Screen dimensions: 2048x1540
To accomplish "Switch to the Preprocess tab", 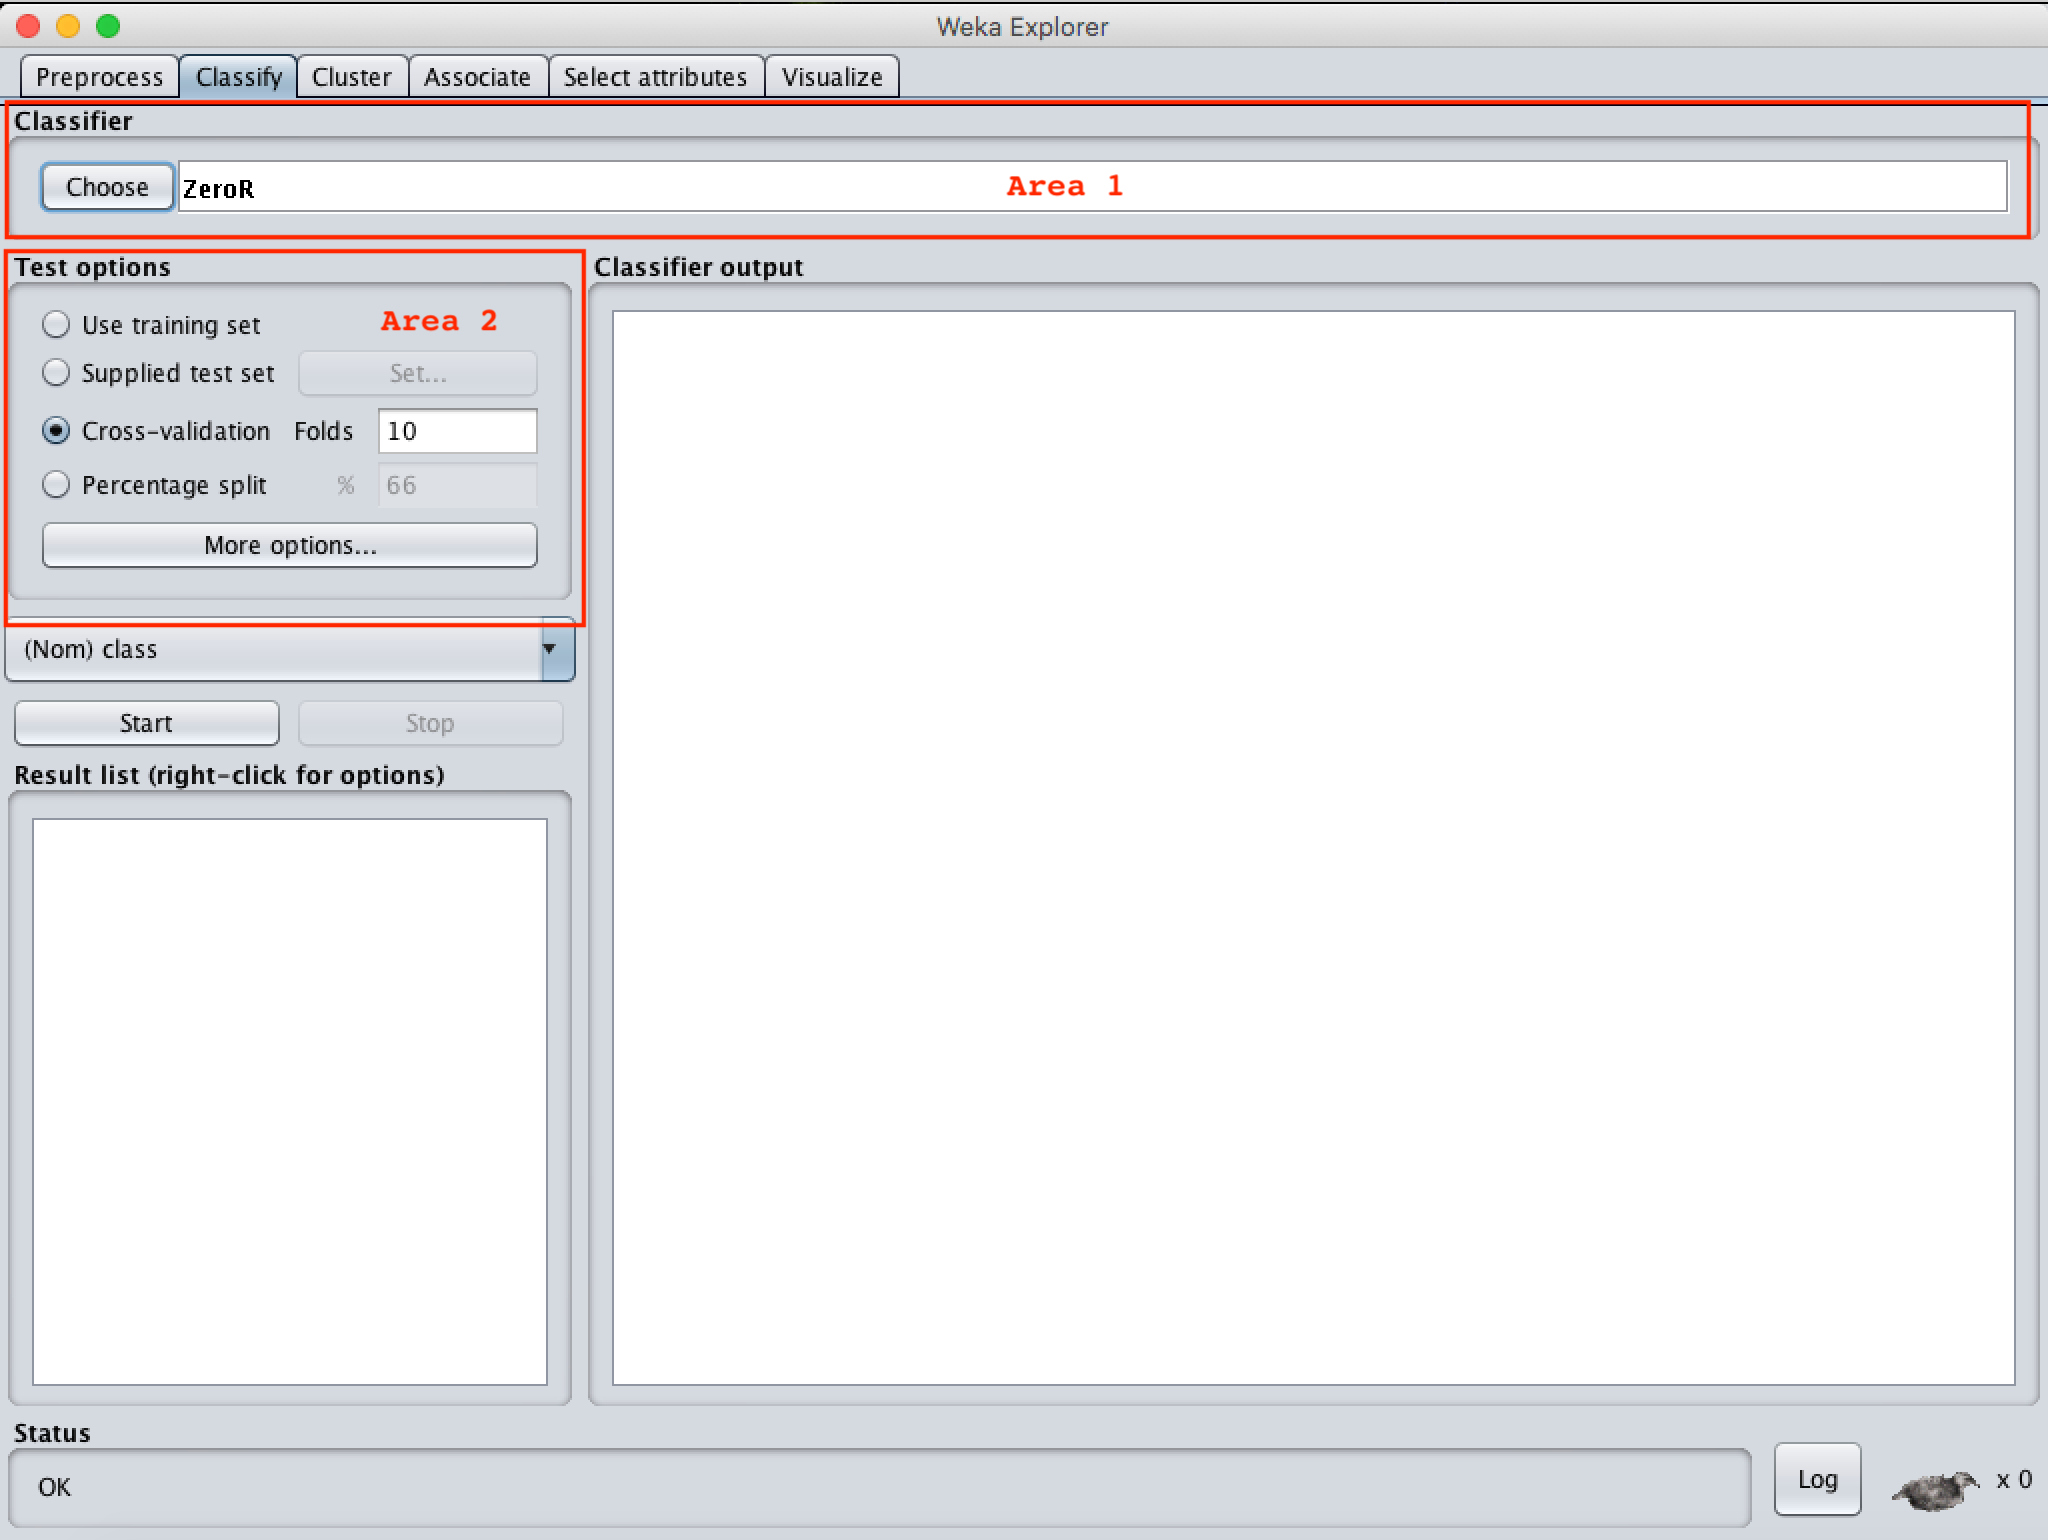I will [x=99, y=77].
